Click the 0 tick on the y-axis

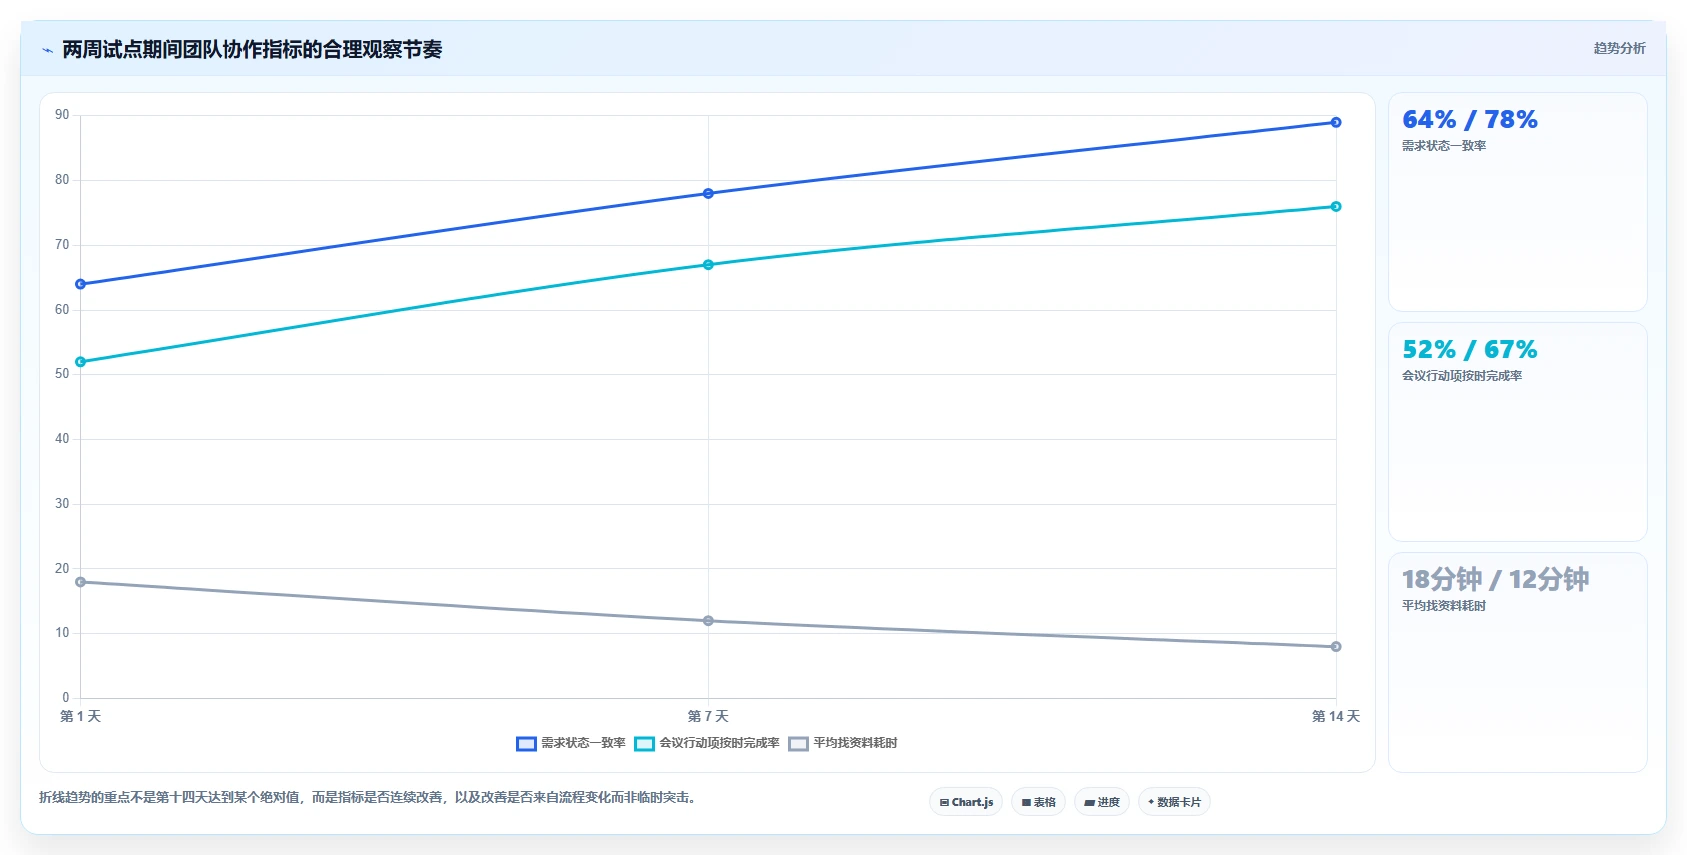pyautogui.click(x=66, y=698)
